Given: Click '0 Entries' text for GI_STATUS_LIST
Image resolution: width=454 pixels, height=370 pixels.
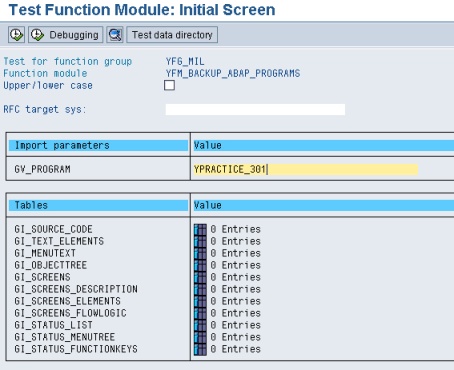Looking at the screenshot, I should pyautogui.click(x=235, y=325).
